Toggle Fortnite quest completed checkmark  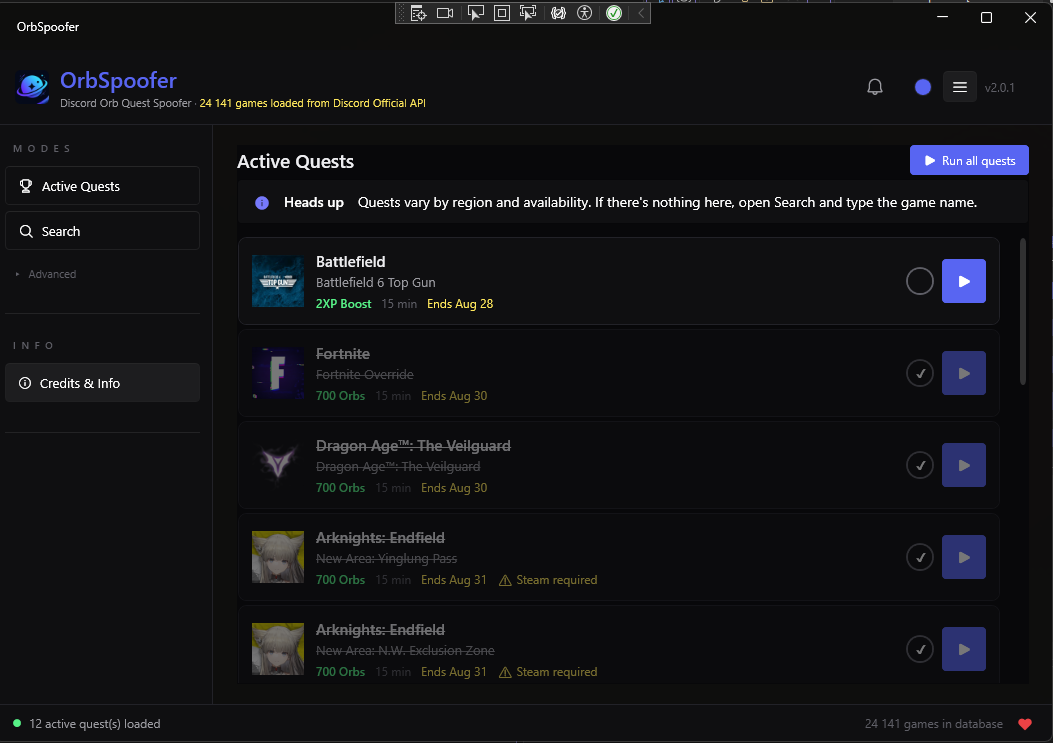(919, 373)
